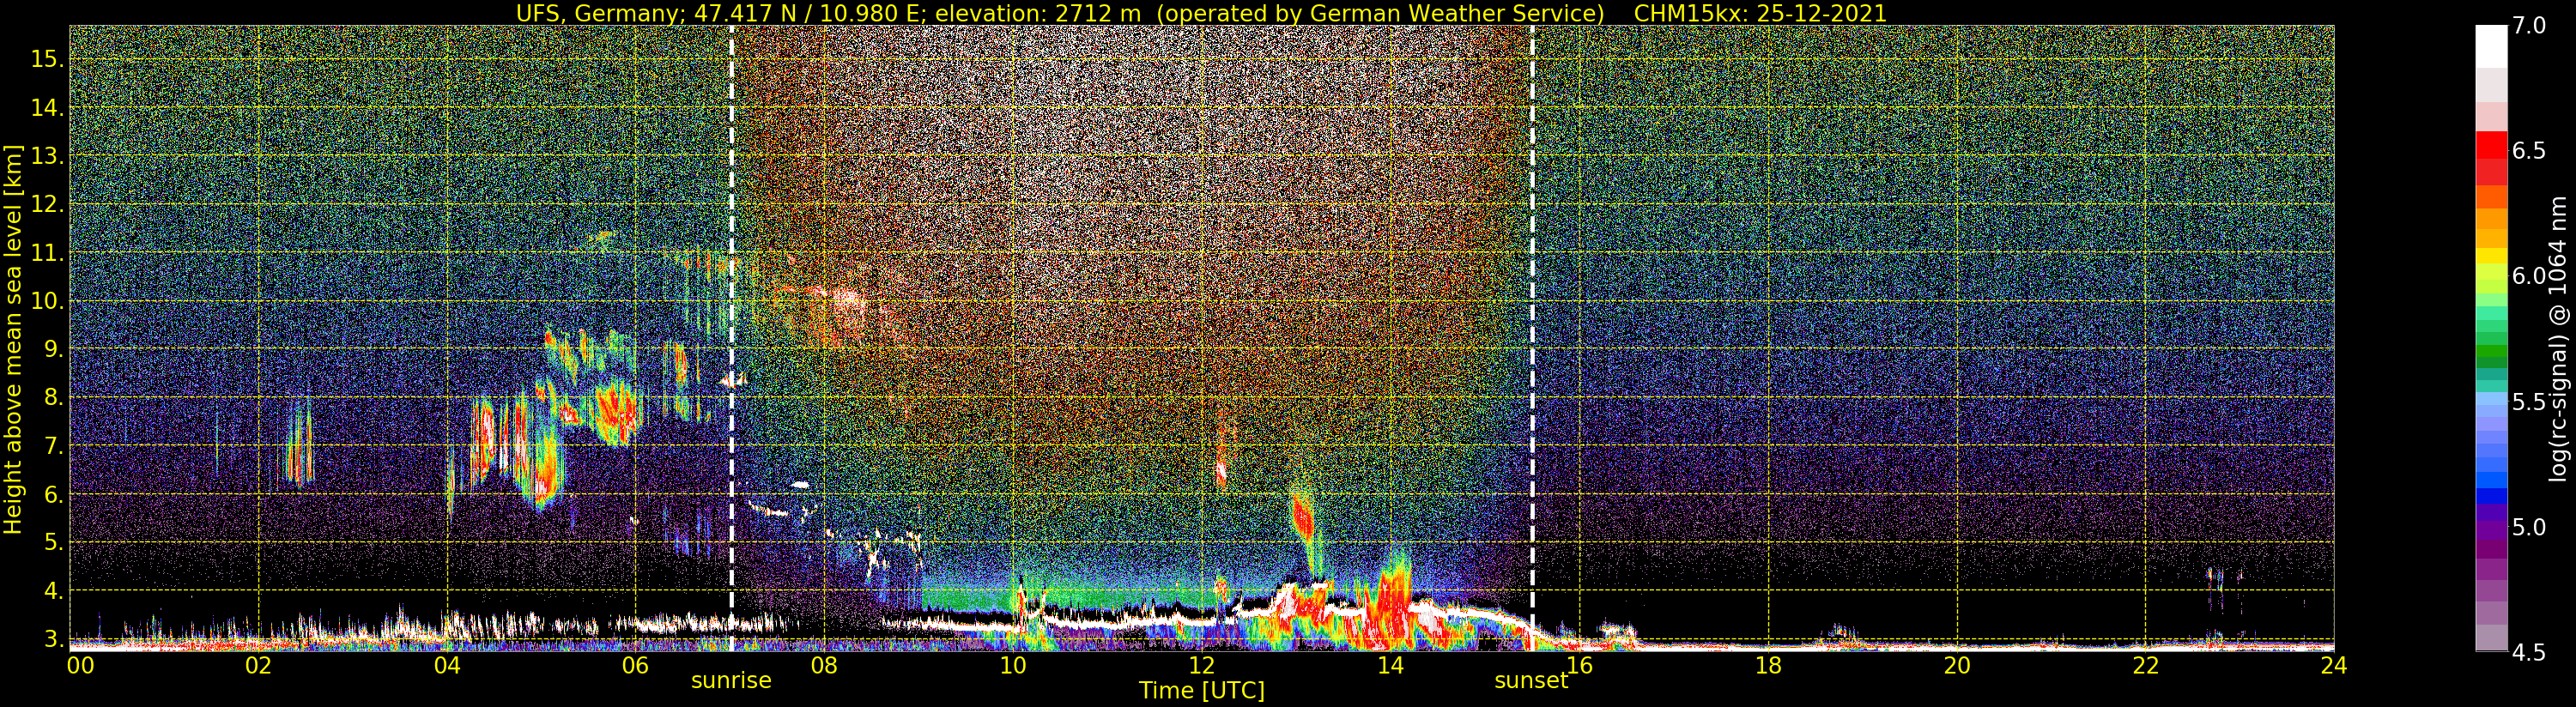This screenshot has height=707, width=2576.
Task: Click the yellow colorbar segment above 6.0
Action: tap(2491, 257)
